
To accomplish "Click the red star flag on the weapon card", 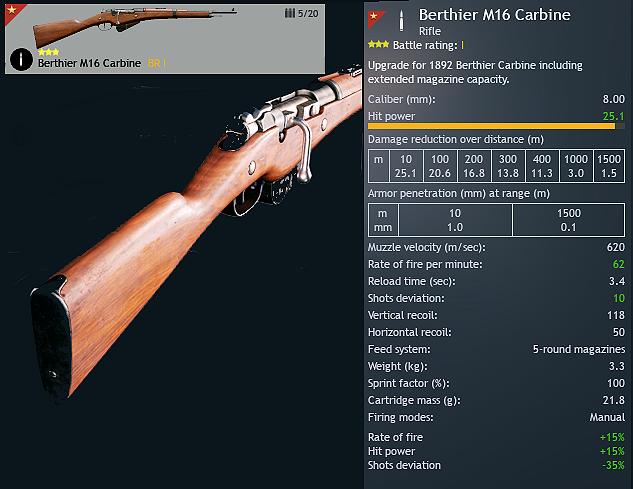I will (x=13, y=12).
